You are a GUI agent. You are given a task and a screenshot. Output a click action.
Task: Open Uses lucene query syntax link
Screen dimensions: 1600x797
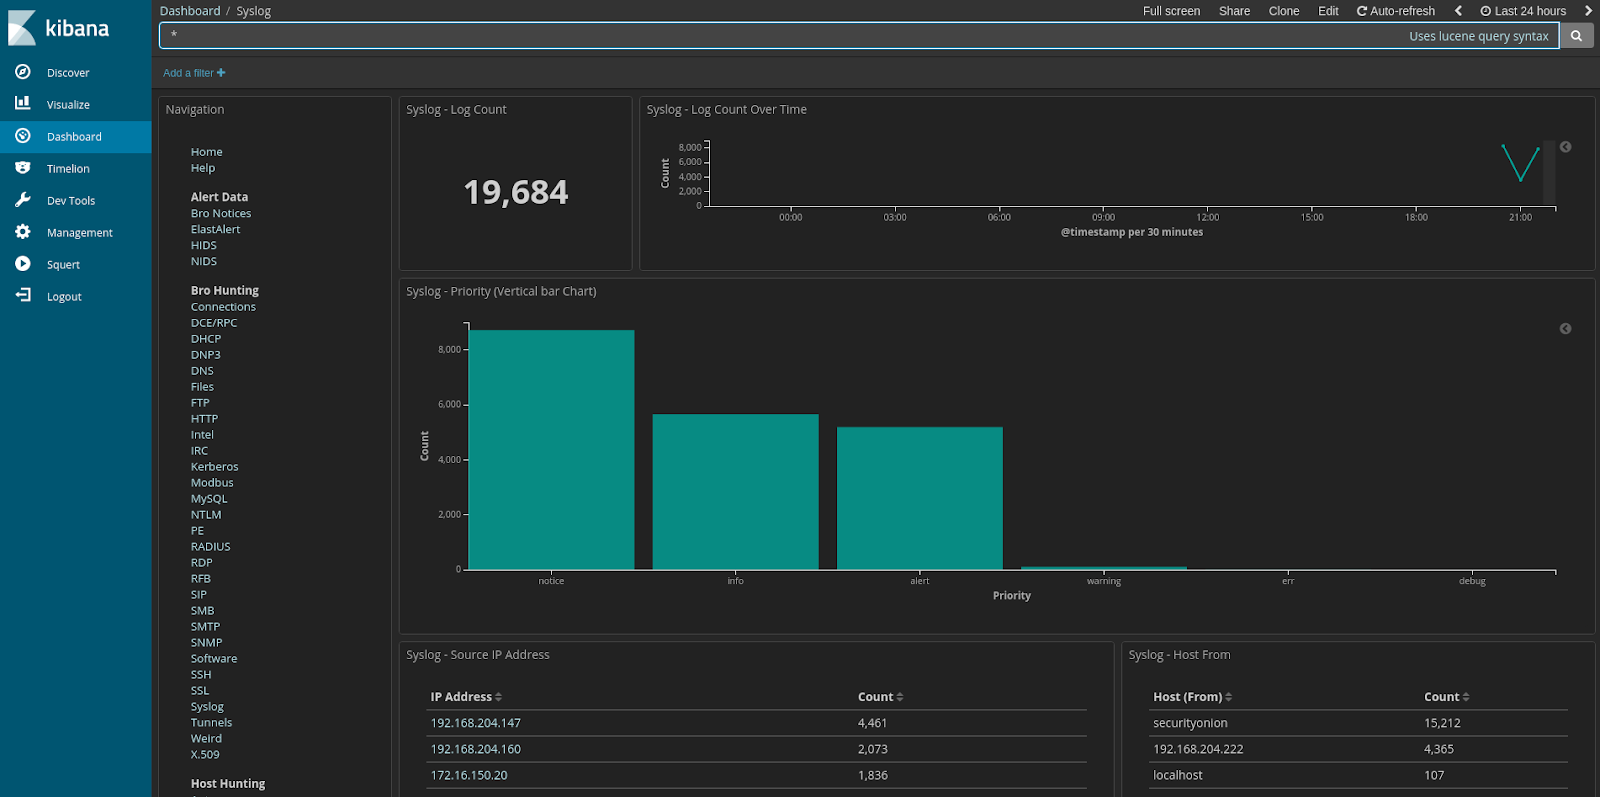coord(1479,36)
